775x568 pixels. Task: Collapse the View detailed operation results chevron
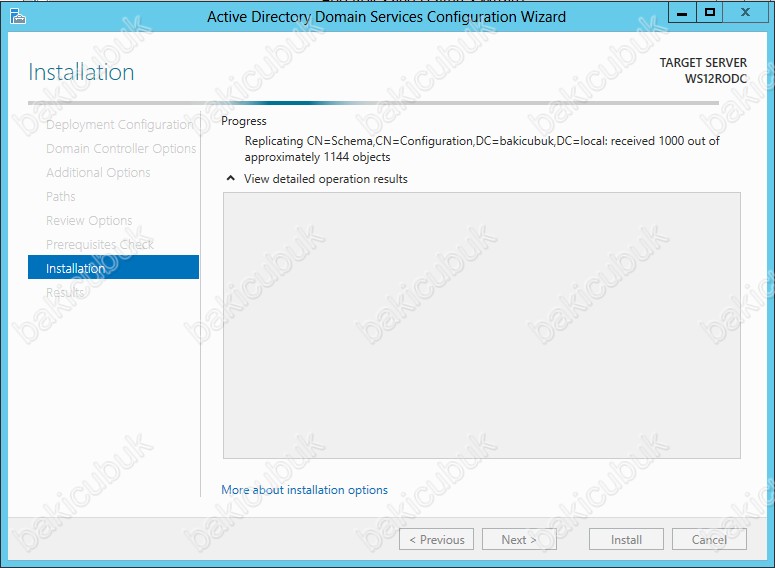[230, 178]
